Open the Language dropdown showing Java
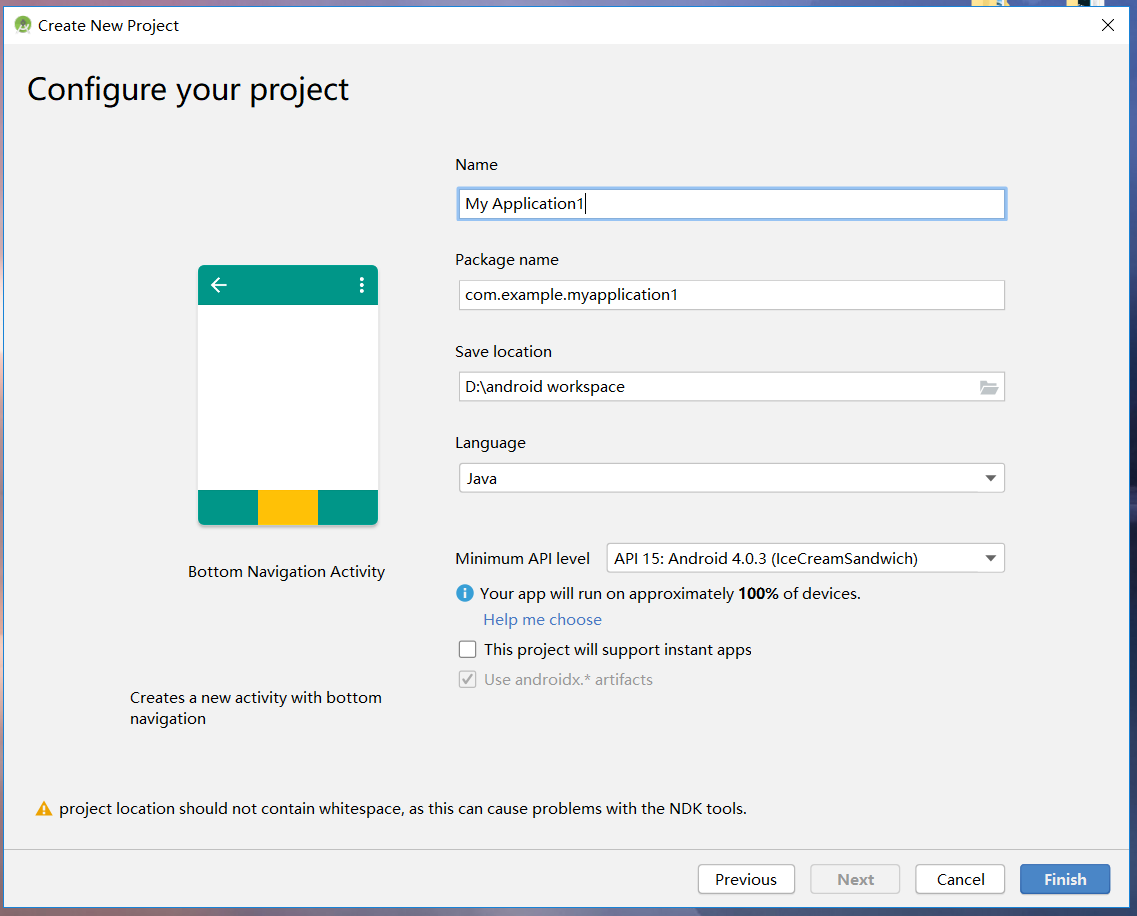 (x=732, y=478)
